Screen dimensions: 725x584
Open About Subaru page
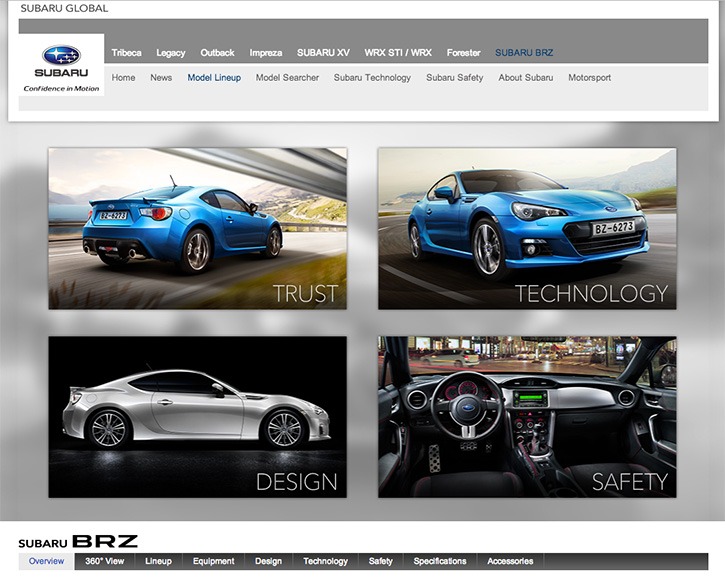pos(526,78)
